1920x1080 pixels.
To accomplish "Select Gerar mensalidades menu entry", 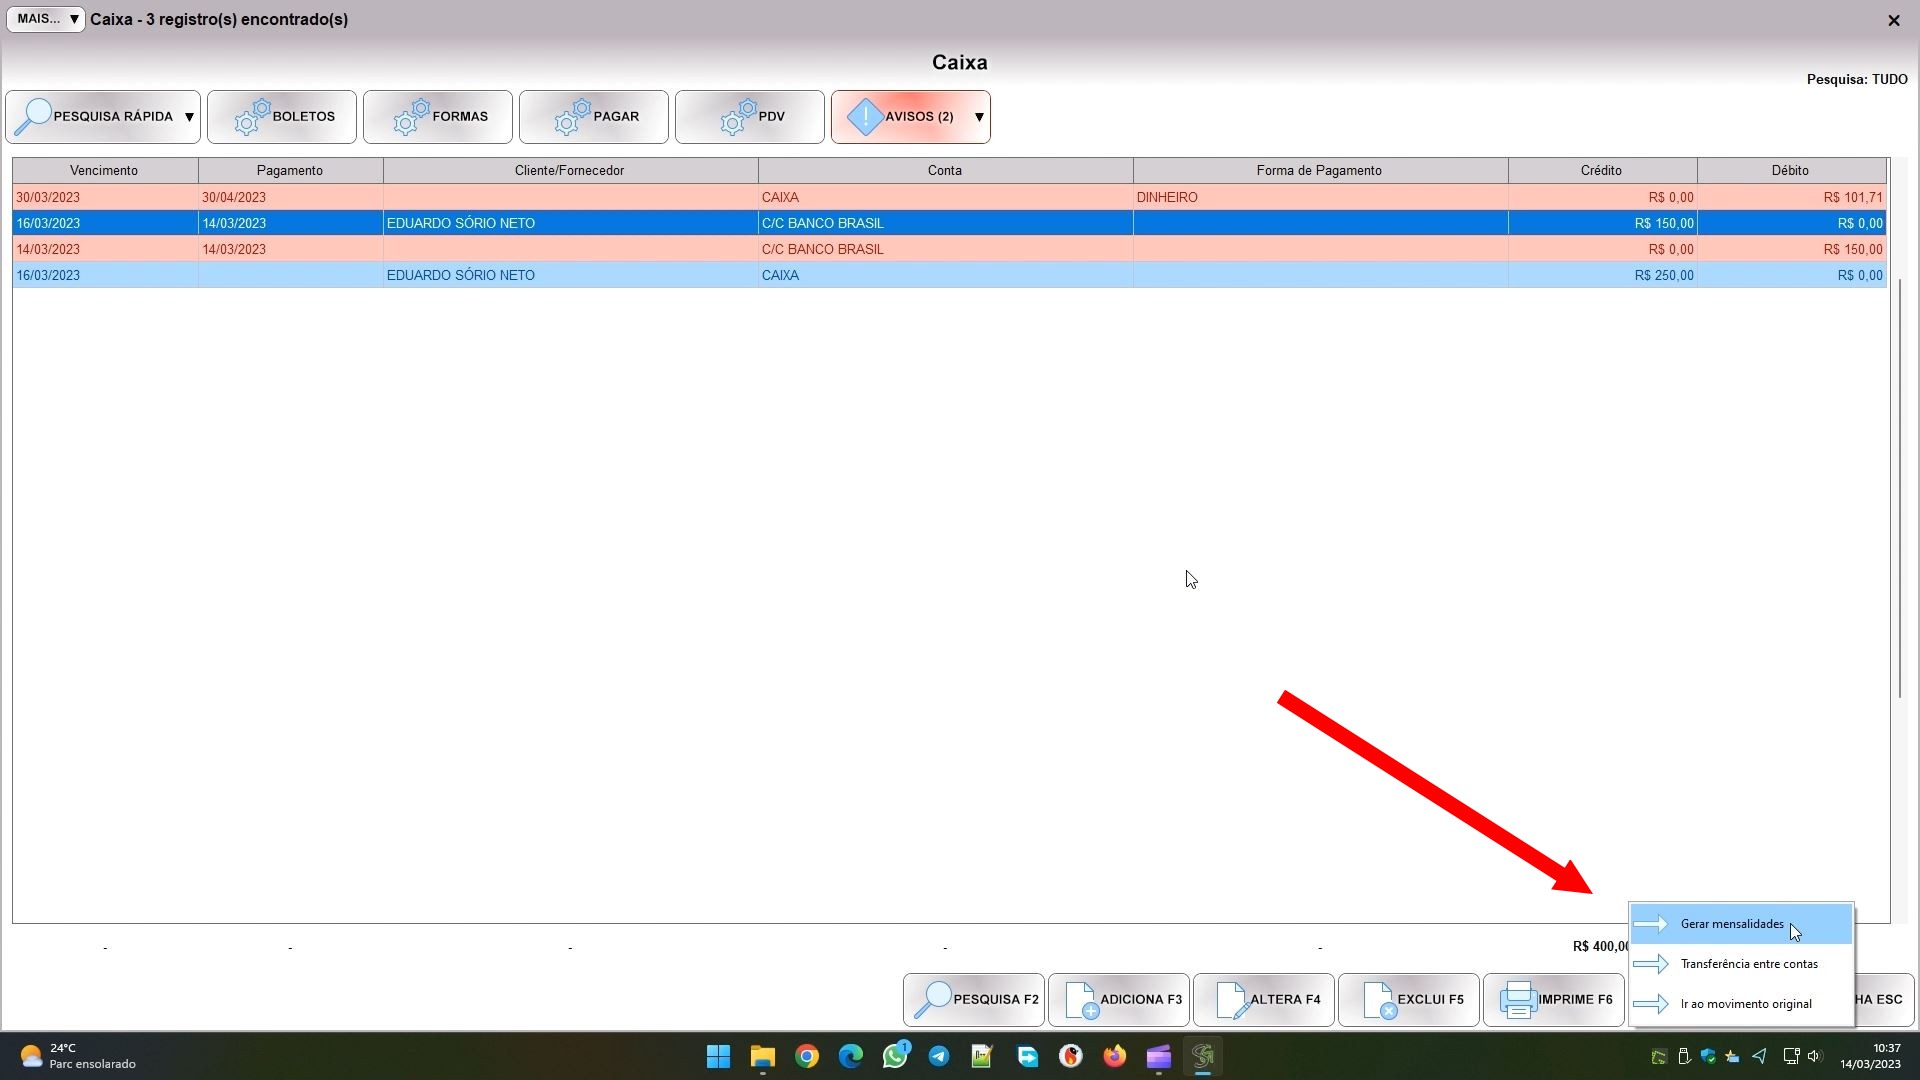I will 1732,924.
